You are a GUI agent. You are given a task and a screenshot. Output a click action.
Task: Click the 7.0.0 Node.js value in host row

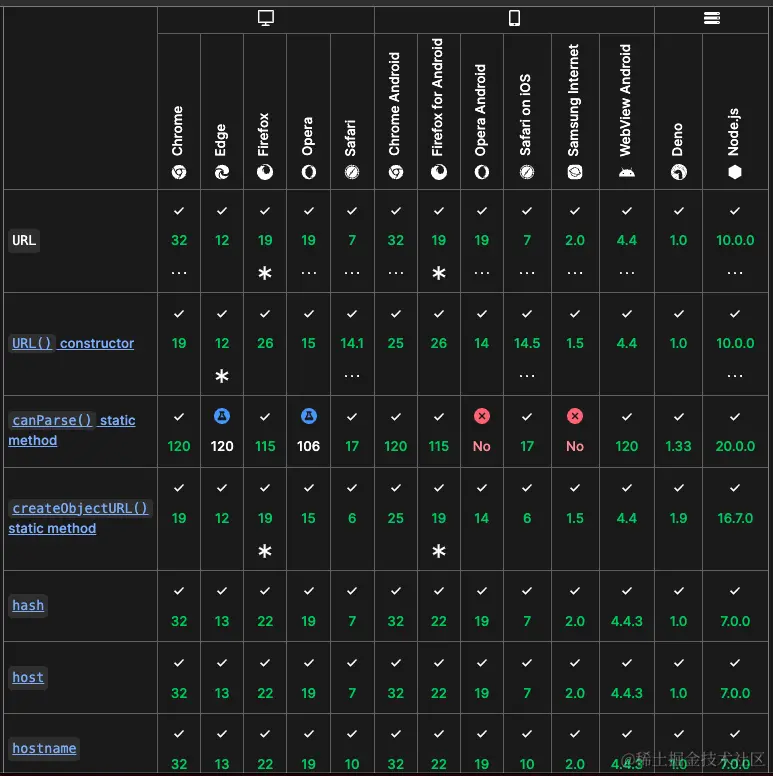[735, 693]
